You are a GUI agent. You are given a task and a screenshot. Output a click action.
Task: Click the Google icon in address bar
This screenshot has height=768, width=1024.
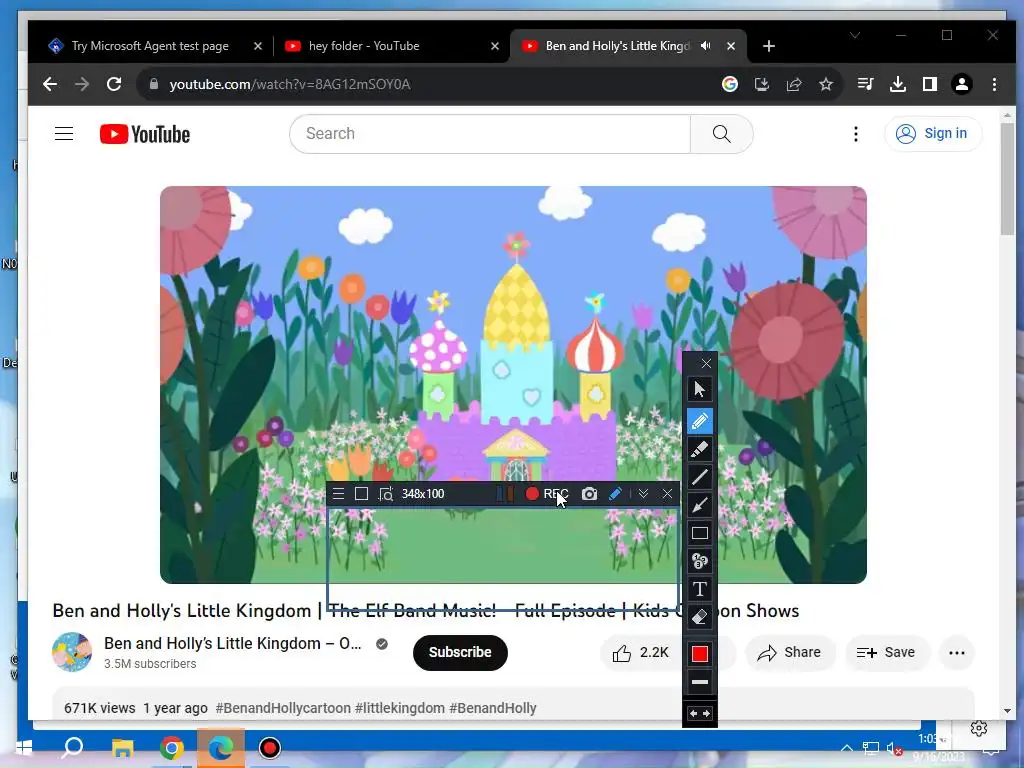tap(729, 84)
